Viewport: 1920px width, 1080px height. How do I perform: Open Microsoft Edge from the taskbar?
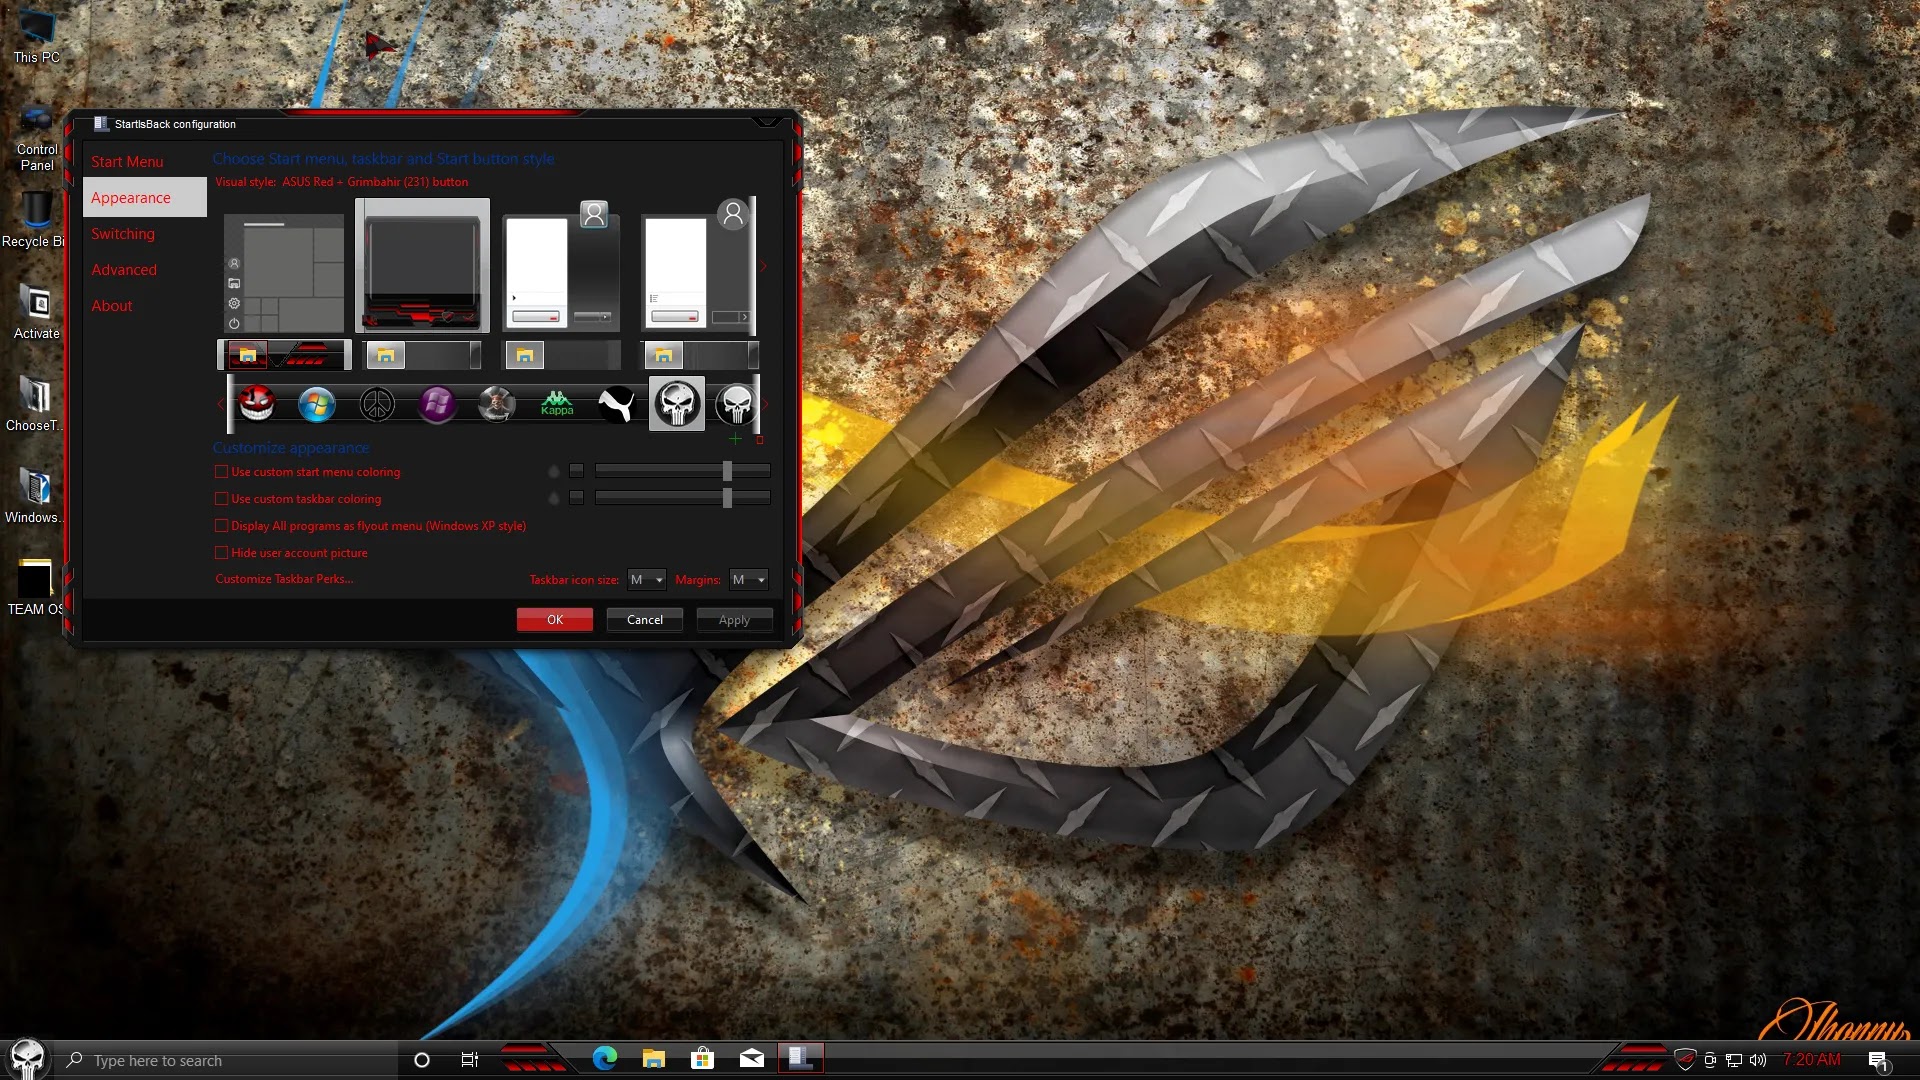605,1059
